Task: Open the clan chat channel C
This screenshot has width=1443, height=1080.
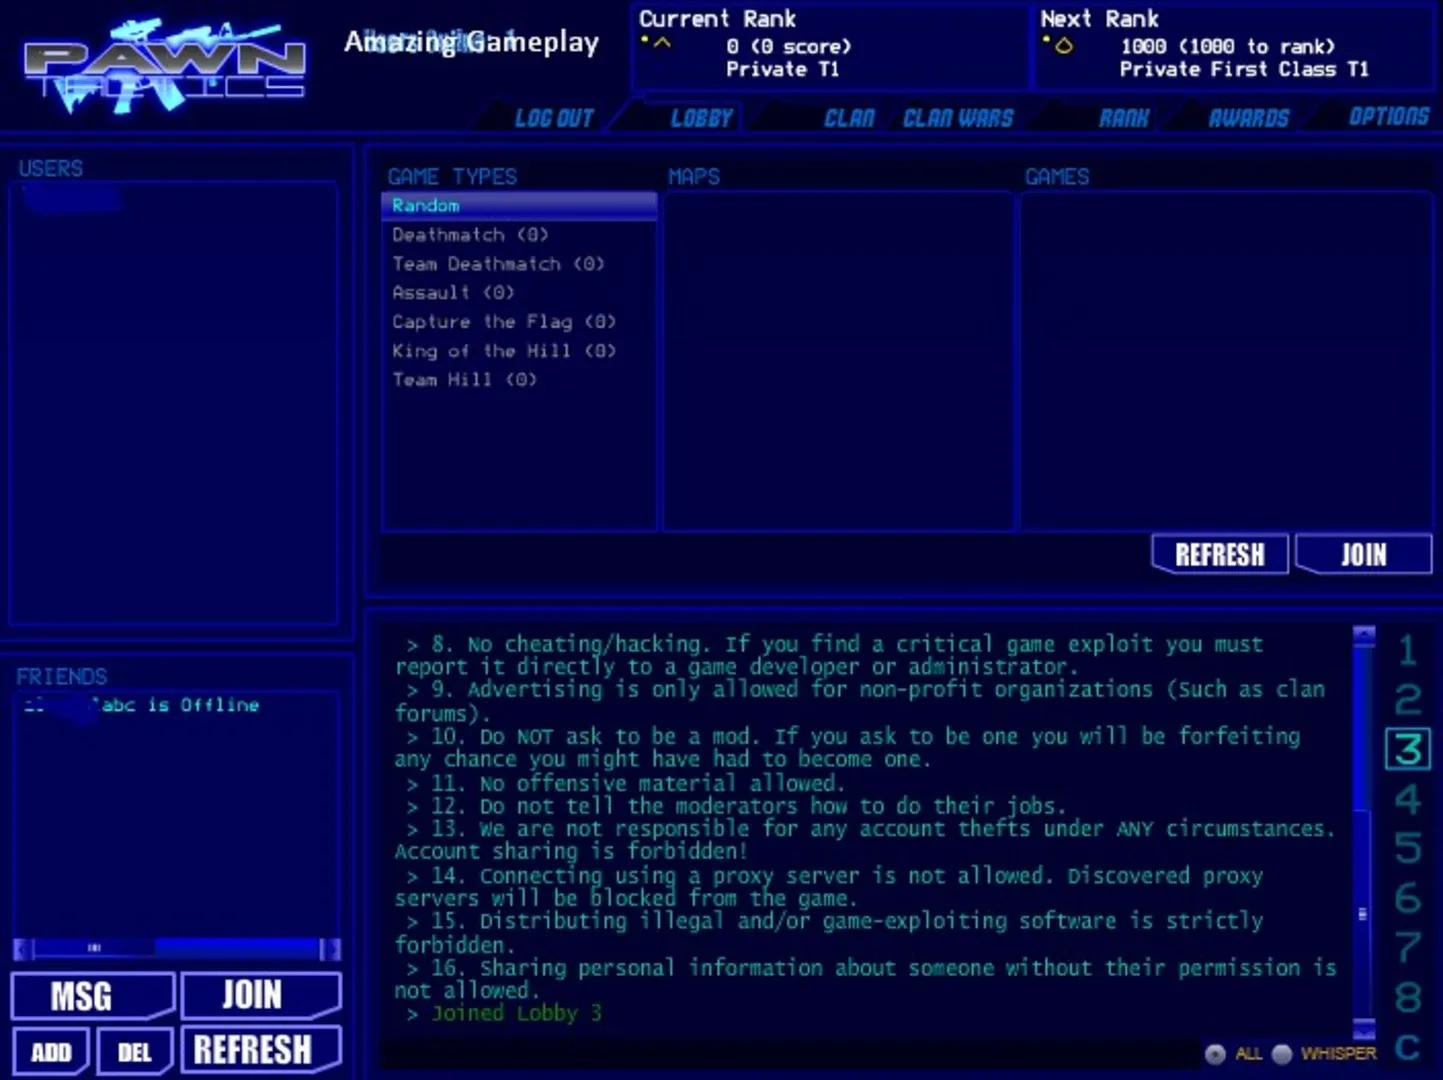Action: 1407,1047
